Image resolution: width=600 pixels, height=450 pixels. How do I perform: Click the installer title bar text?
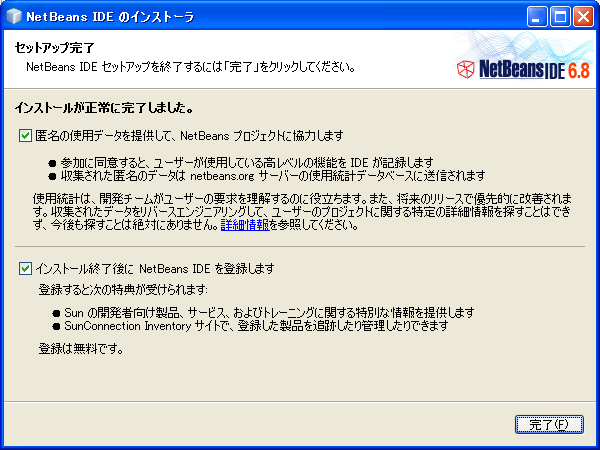tap(110, 17)
